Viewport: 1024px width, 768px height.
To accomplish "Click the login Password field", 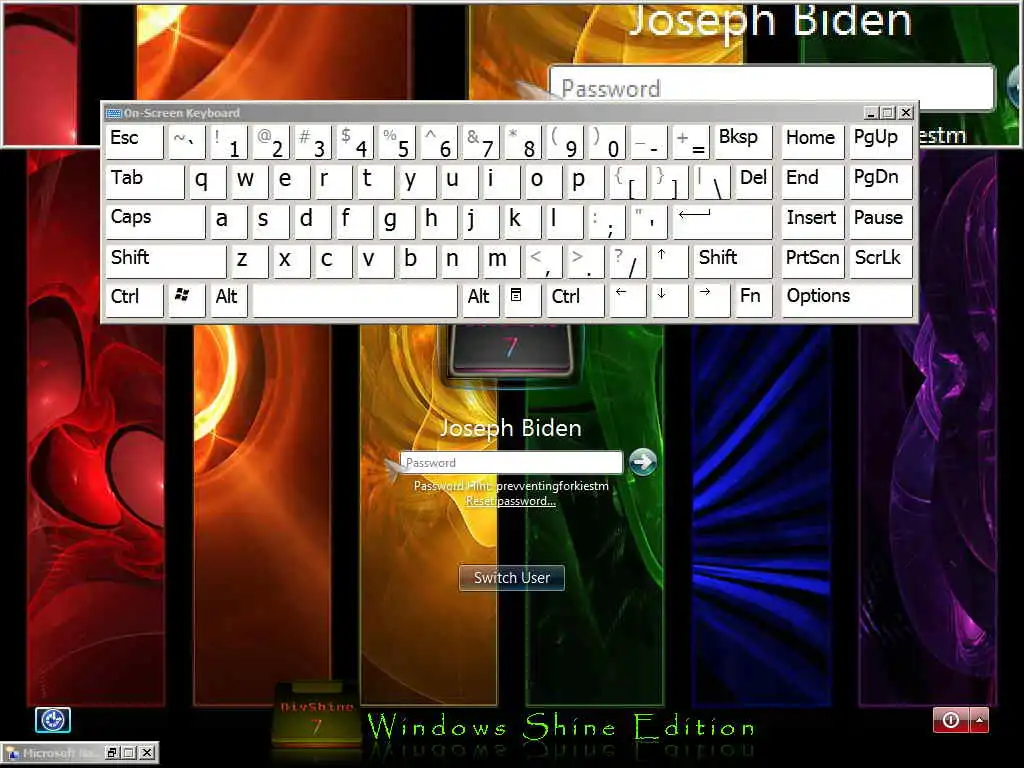I will pyautogui.click(x=511, y=462).
